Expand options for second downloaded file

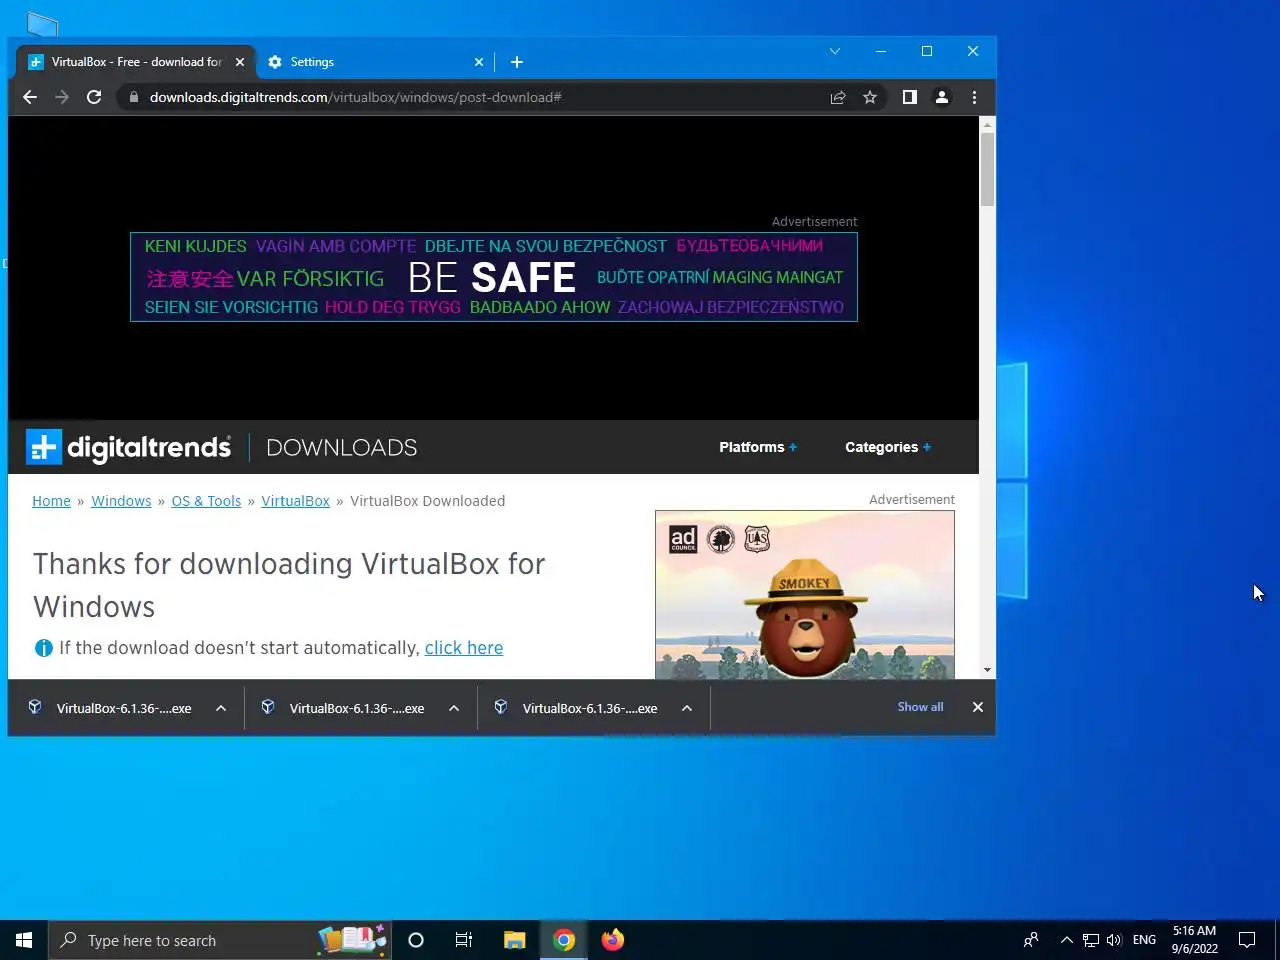pos(454,708)
